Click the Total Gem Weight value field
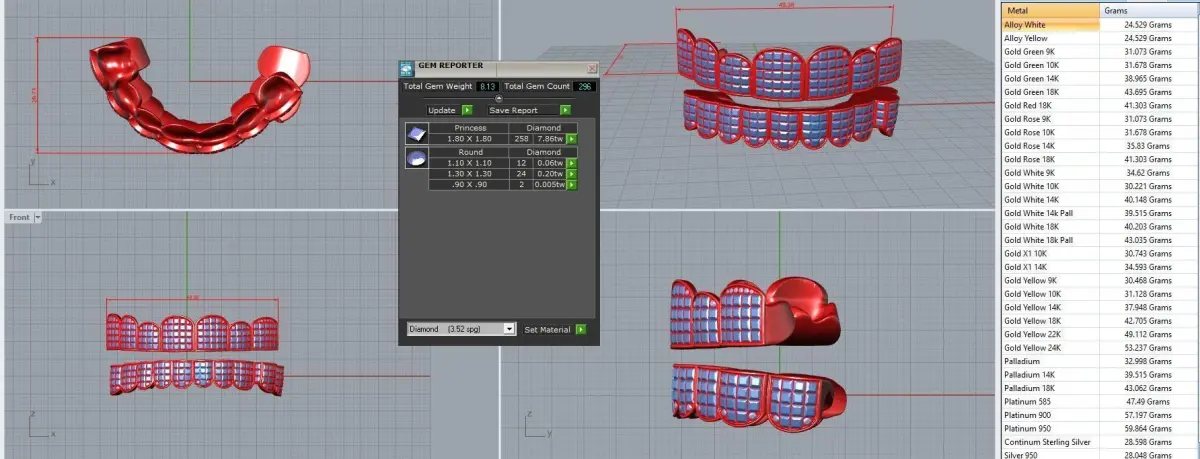Image resolution: width=1200 pixels, height=459 pixels. 487,87
